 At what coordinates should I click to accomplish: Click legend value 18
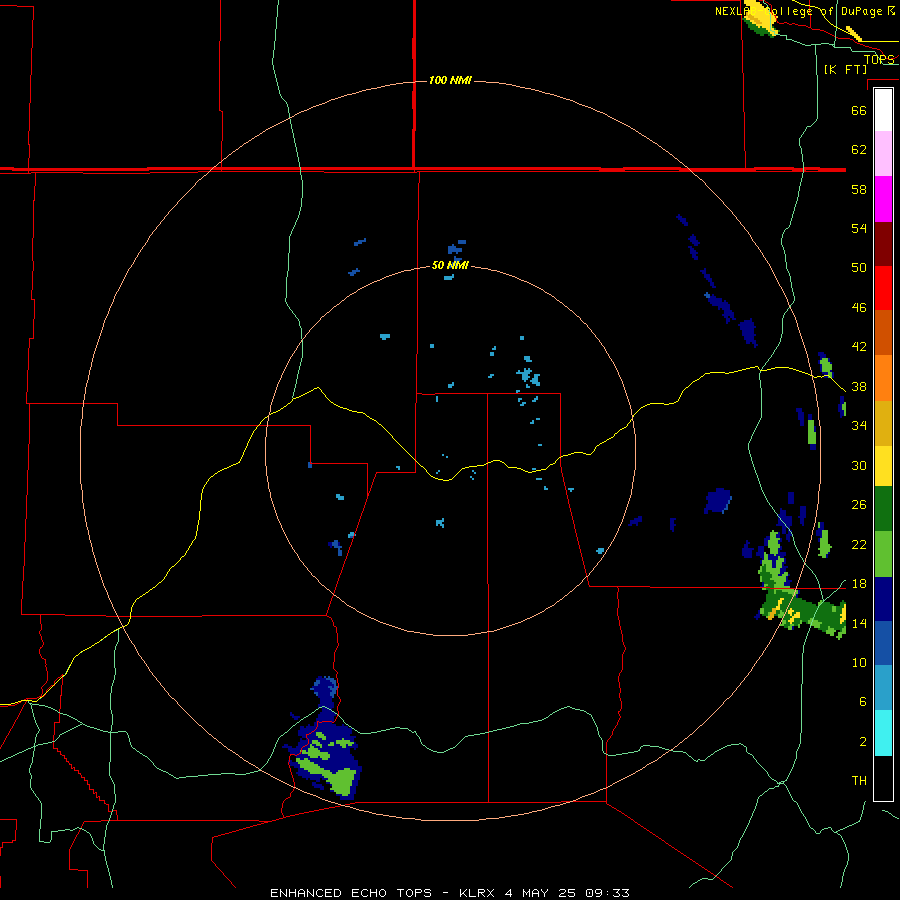859,584
